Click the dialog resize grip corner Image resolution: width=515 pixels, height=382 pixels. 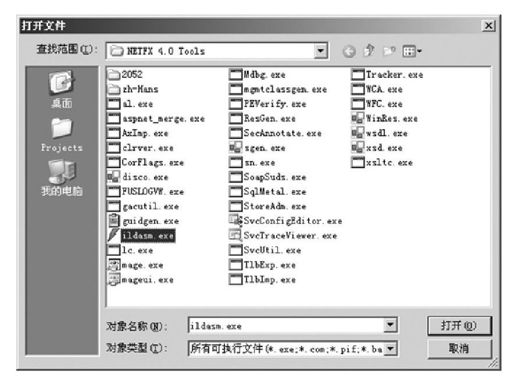pyautogui.click(x=494, y=363)
